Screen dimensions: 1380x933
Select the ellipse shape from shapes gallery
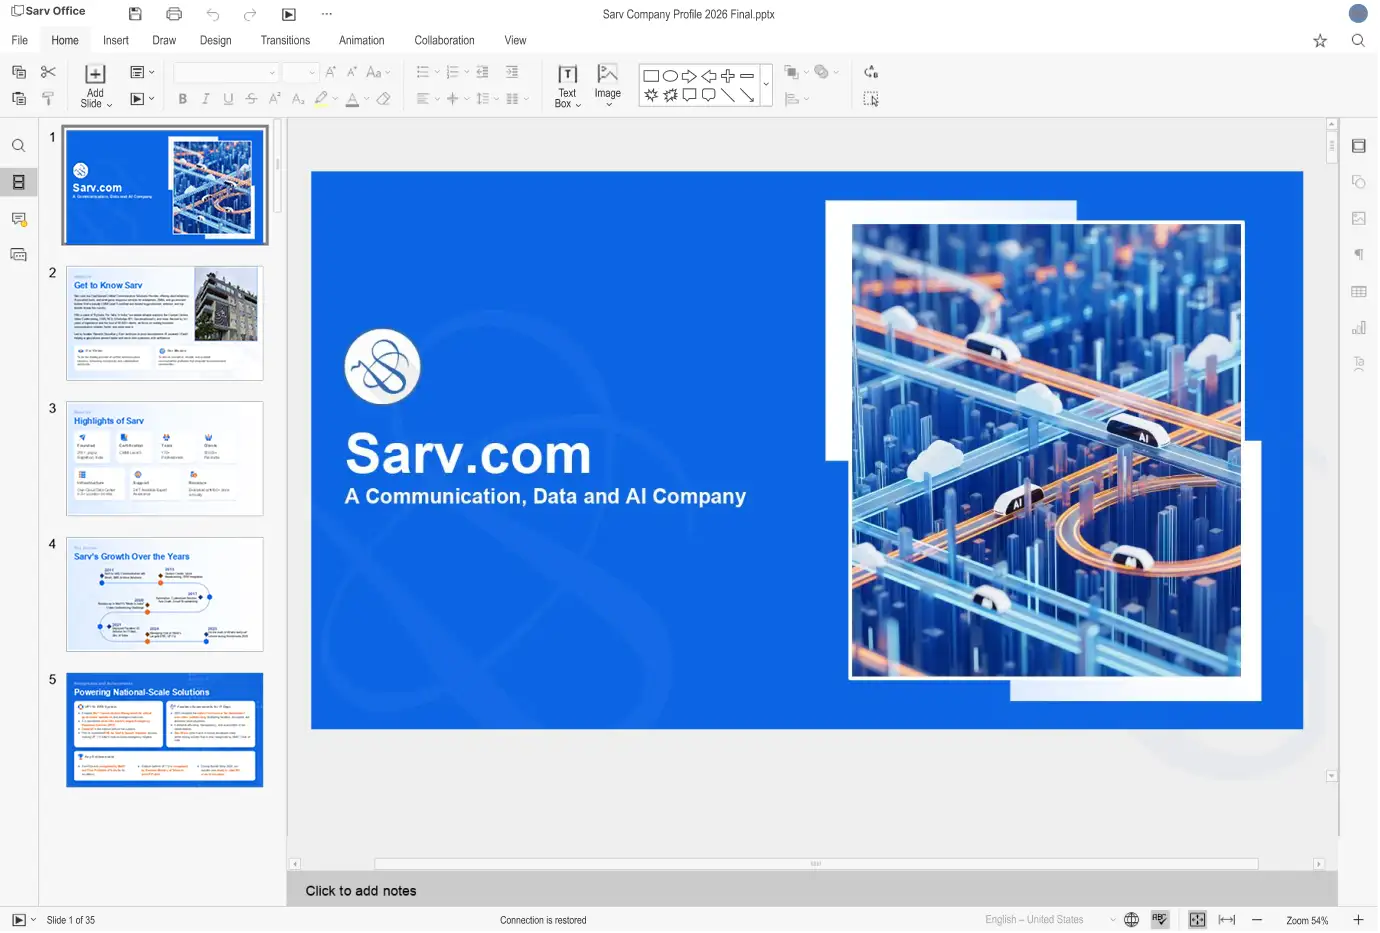tap(670, 76)
